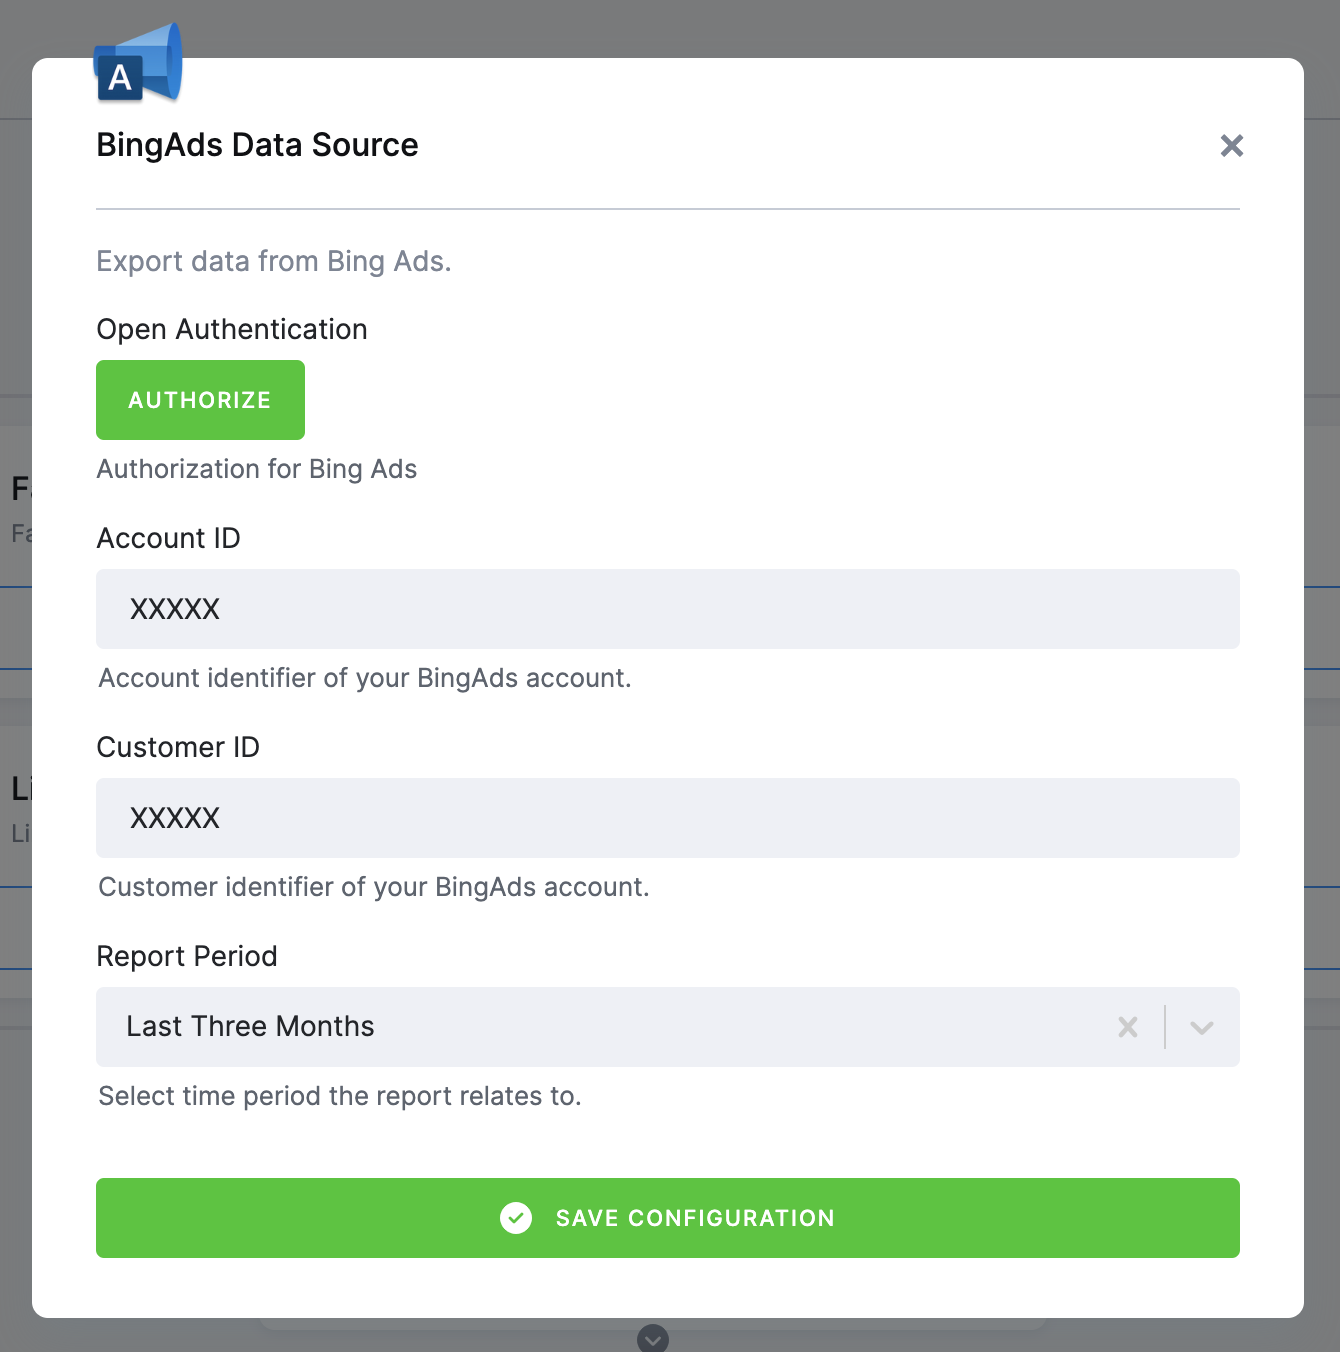
Task: Open the Report Period dropdown chevron
Action: pyautogui.click(x=1202, y=1027)
